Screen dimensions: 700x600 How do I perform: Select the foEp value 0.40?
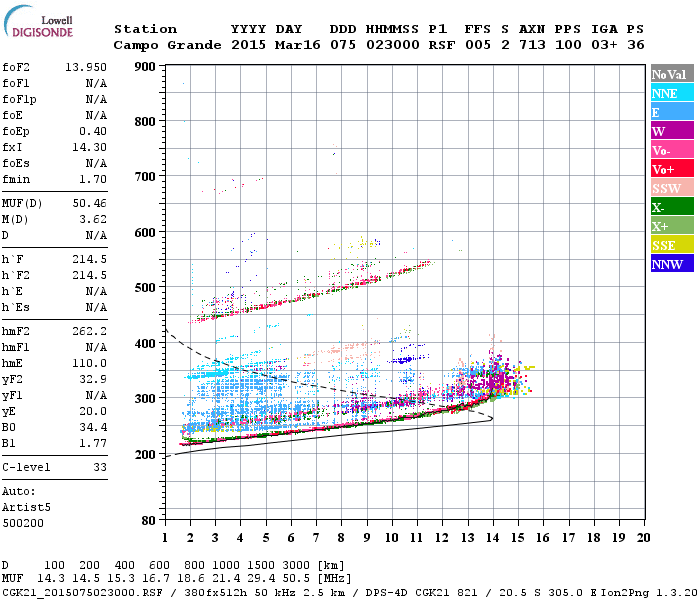[x=93, y=131]
